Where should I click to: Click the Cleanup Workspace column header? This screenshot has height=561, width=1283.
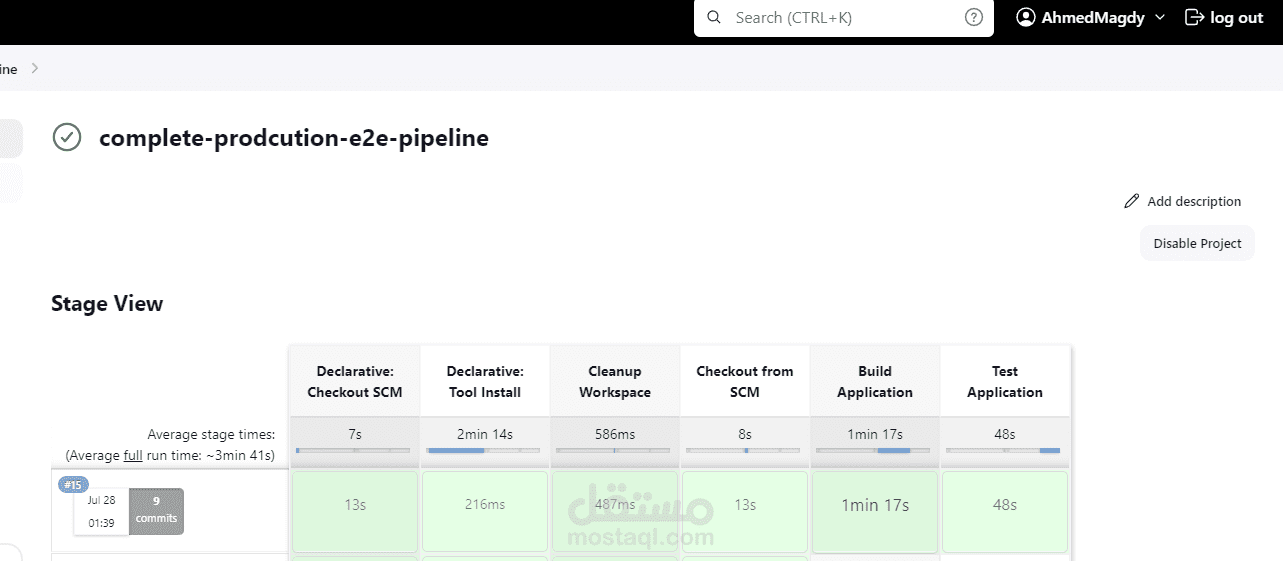coord(615,382)
